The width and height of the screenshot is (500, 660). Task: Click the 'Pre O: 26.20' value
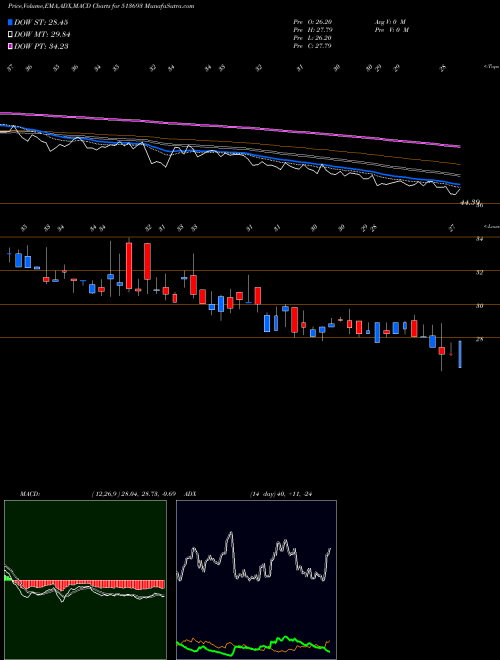(x=313, y=21)
